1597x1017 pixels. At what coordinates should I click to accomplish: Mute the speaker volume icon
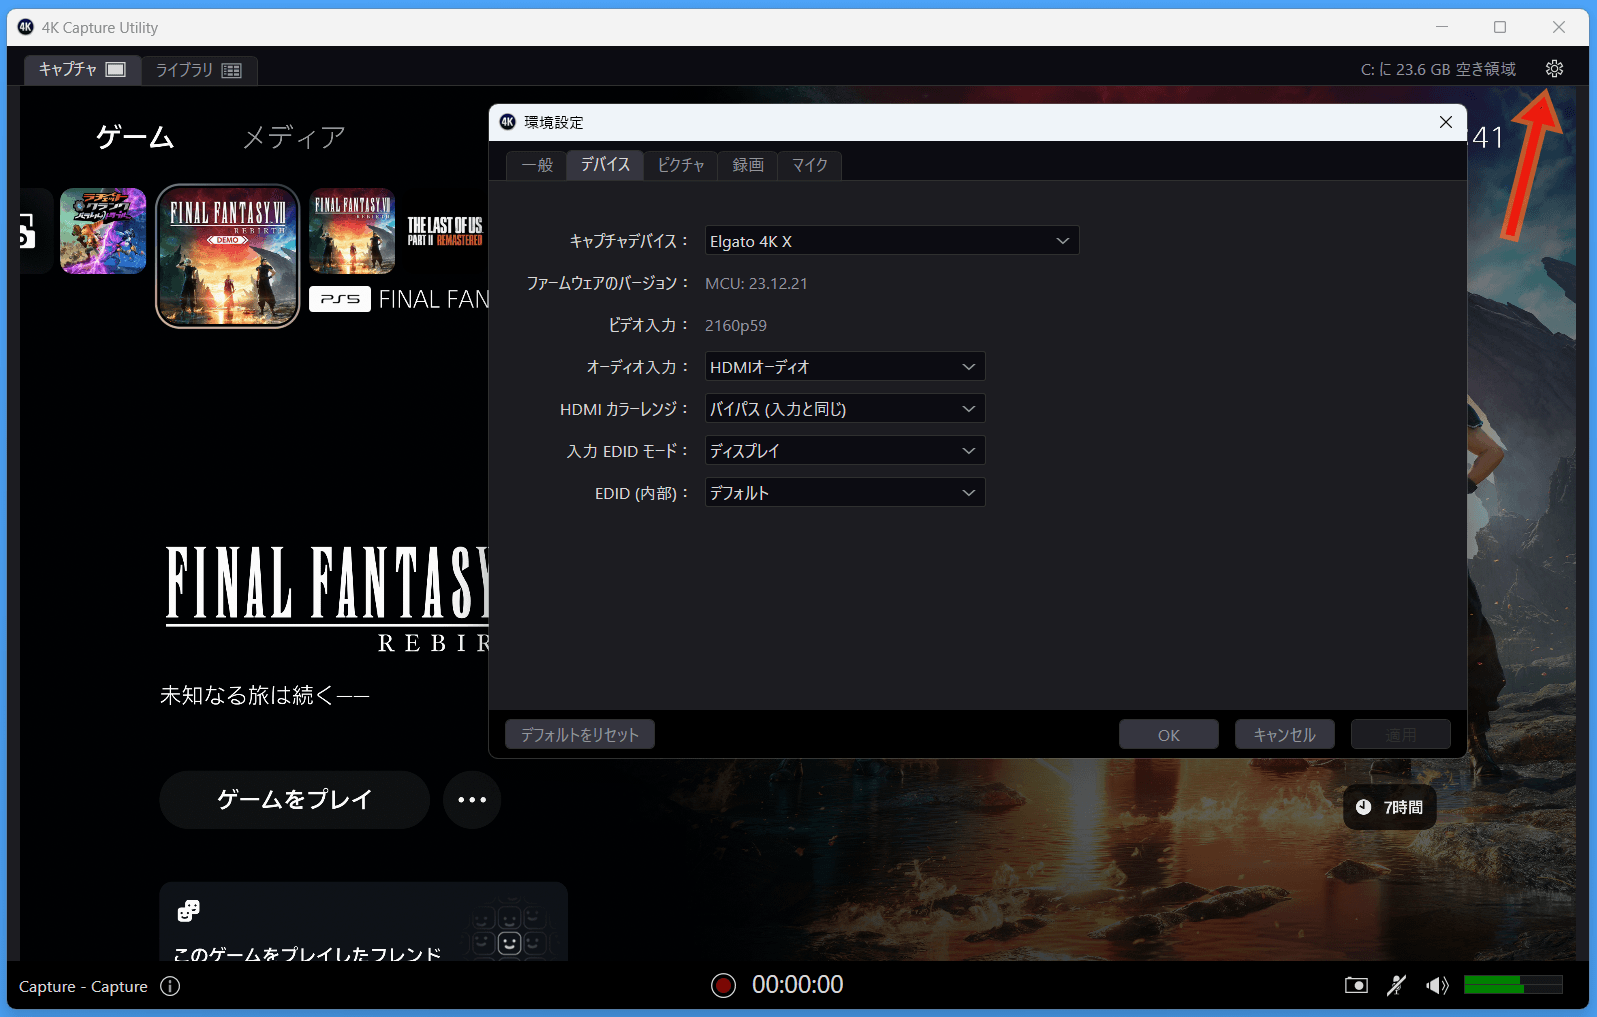tap(1437, 986)
